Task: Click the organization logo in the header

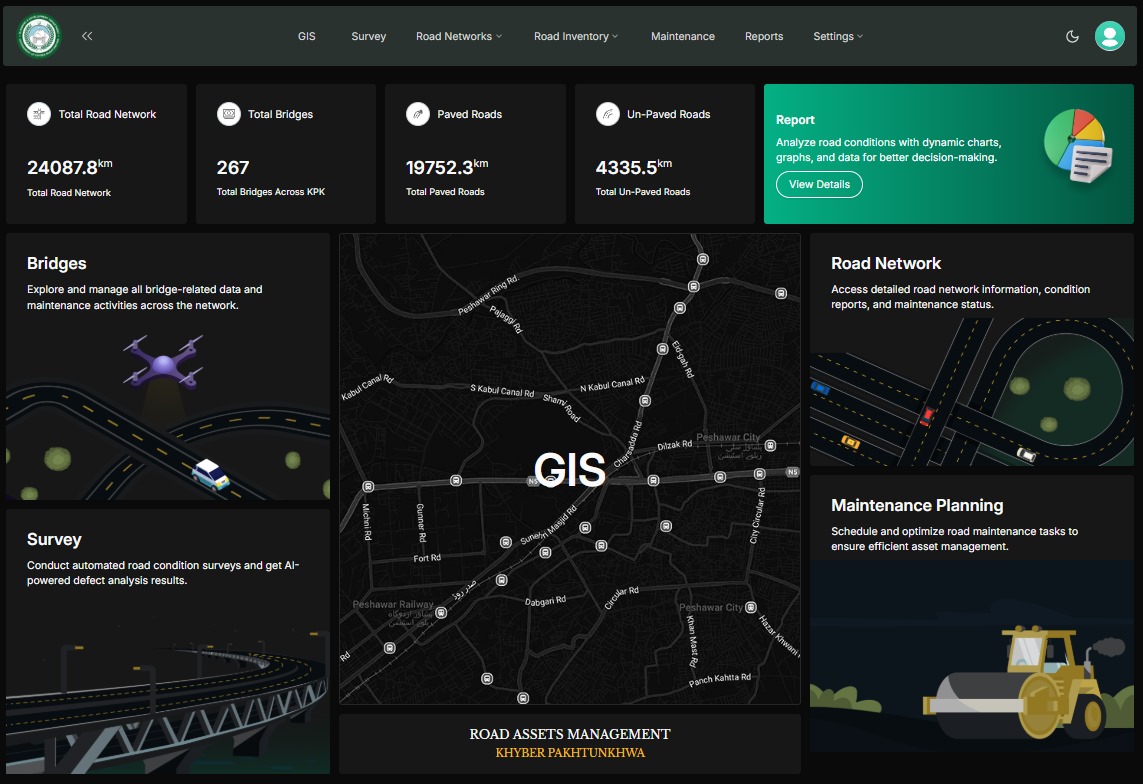Action: pos(39,36)
